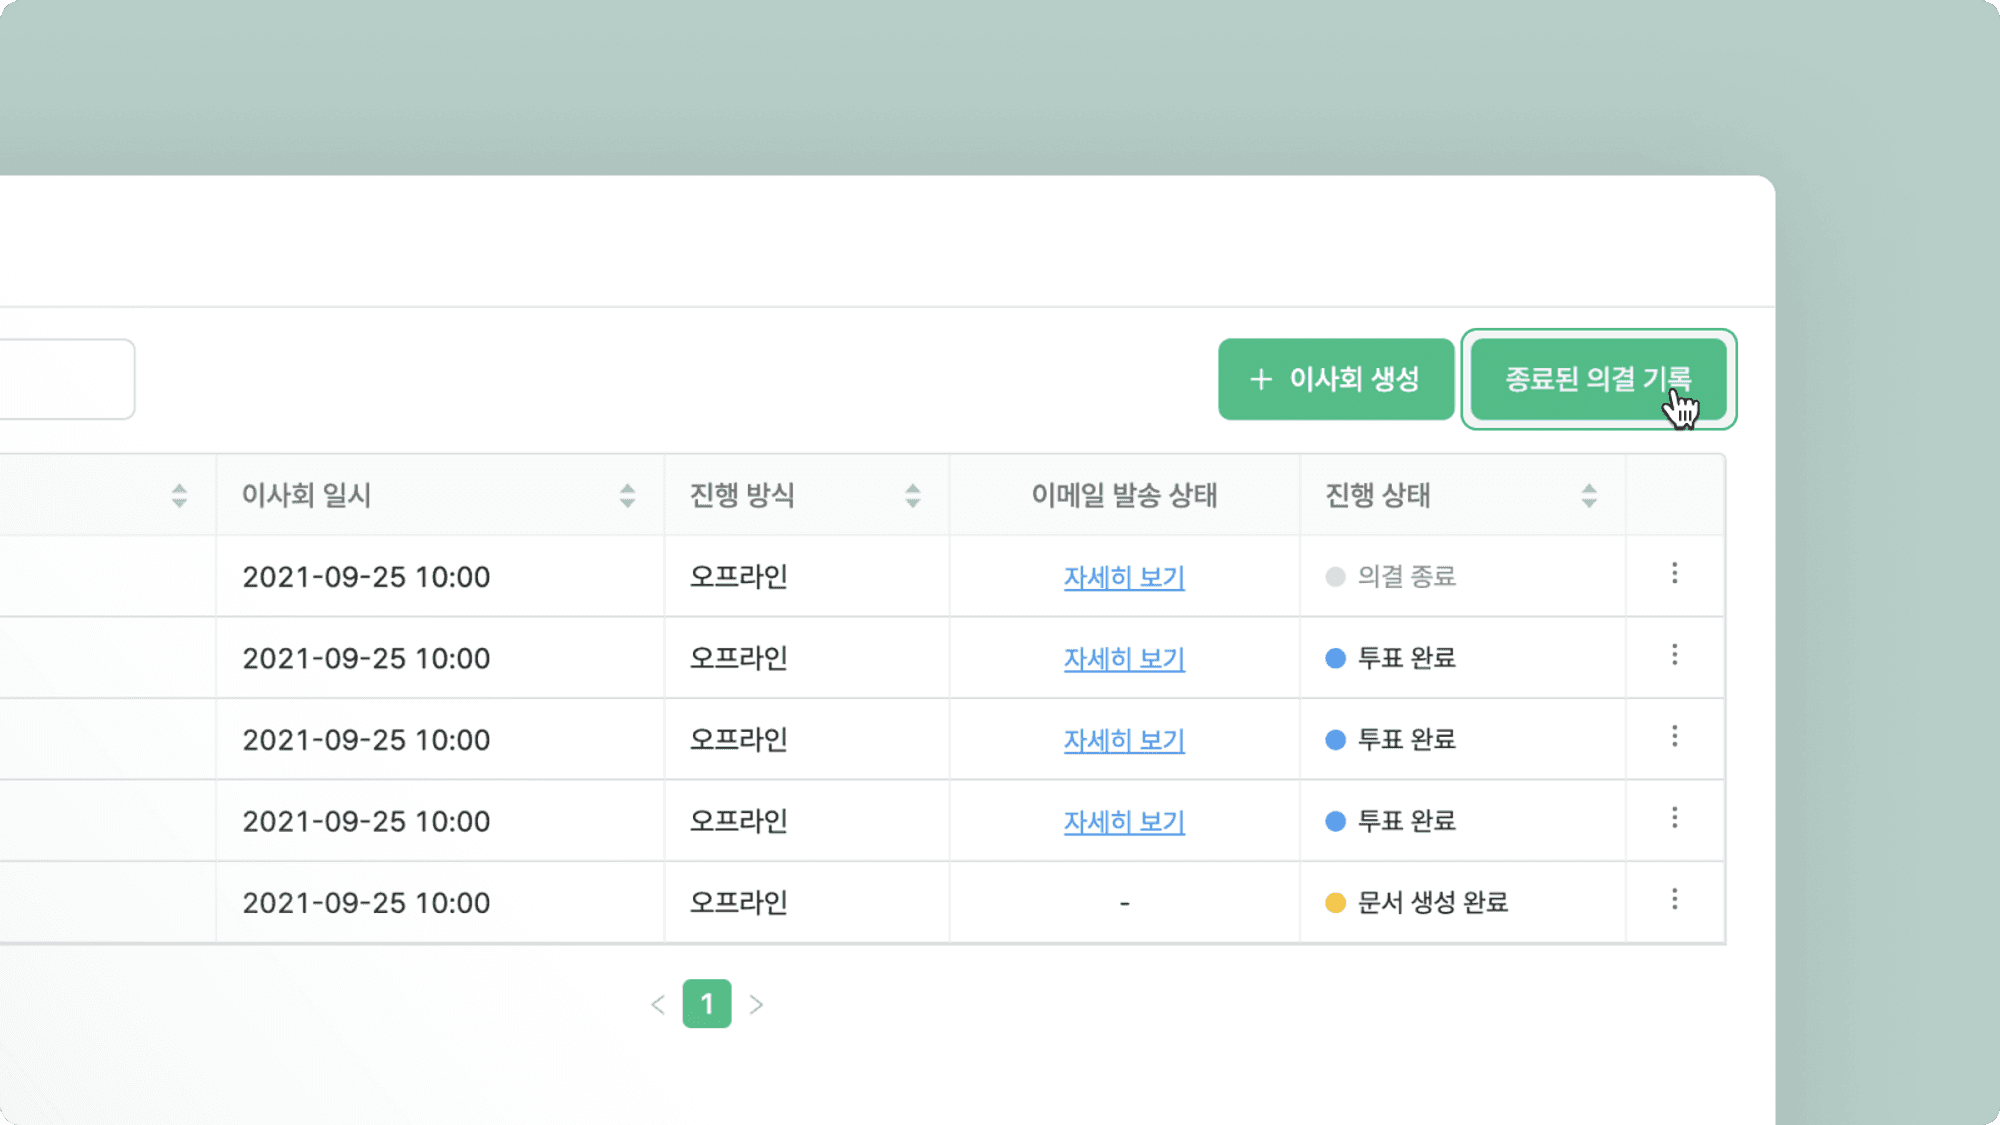Click the leftmost column's sort arrows
The image size is (2000, 1125).
(179, 495)
